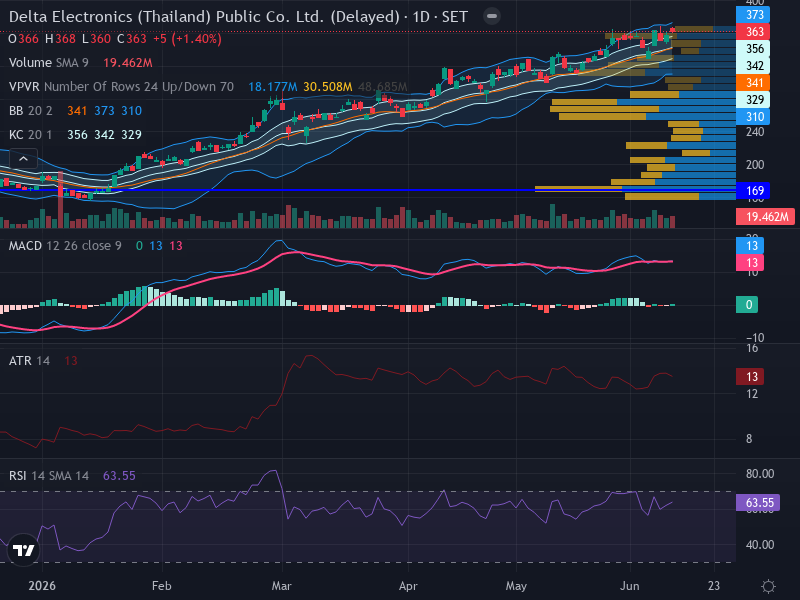Select the MACD 12 26 close 9 label

pos(65,246)
